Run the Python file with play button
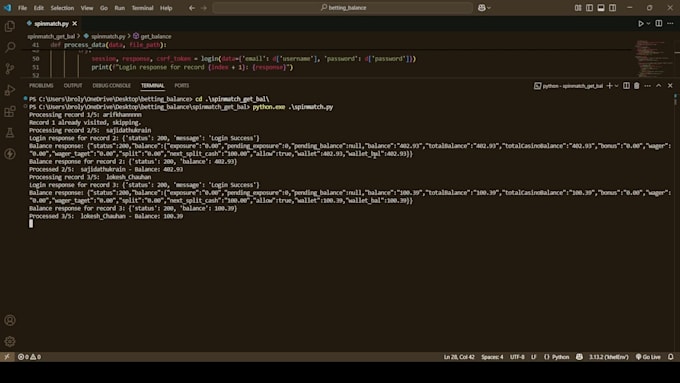This screenshot has width=680, height=383. (641, 23)
